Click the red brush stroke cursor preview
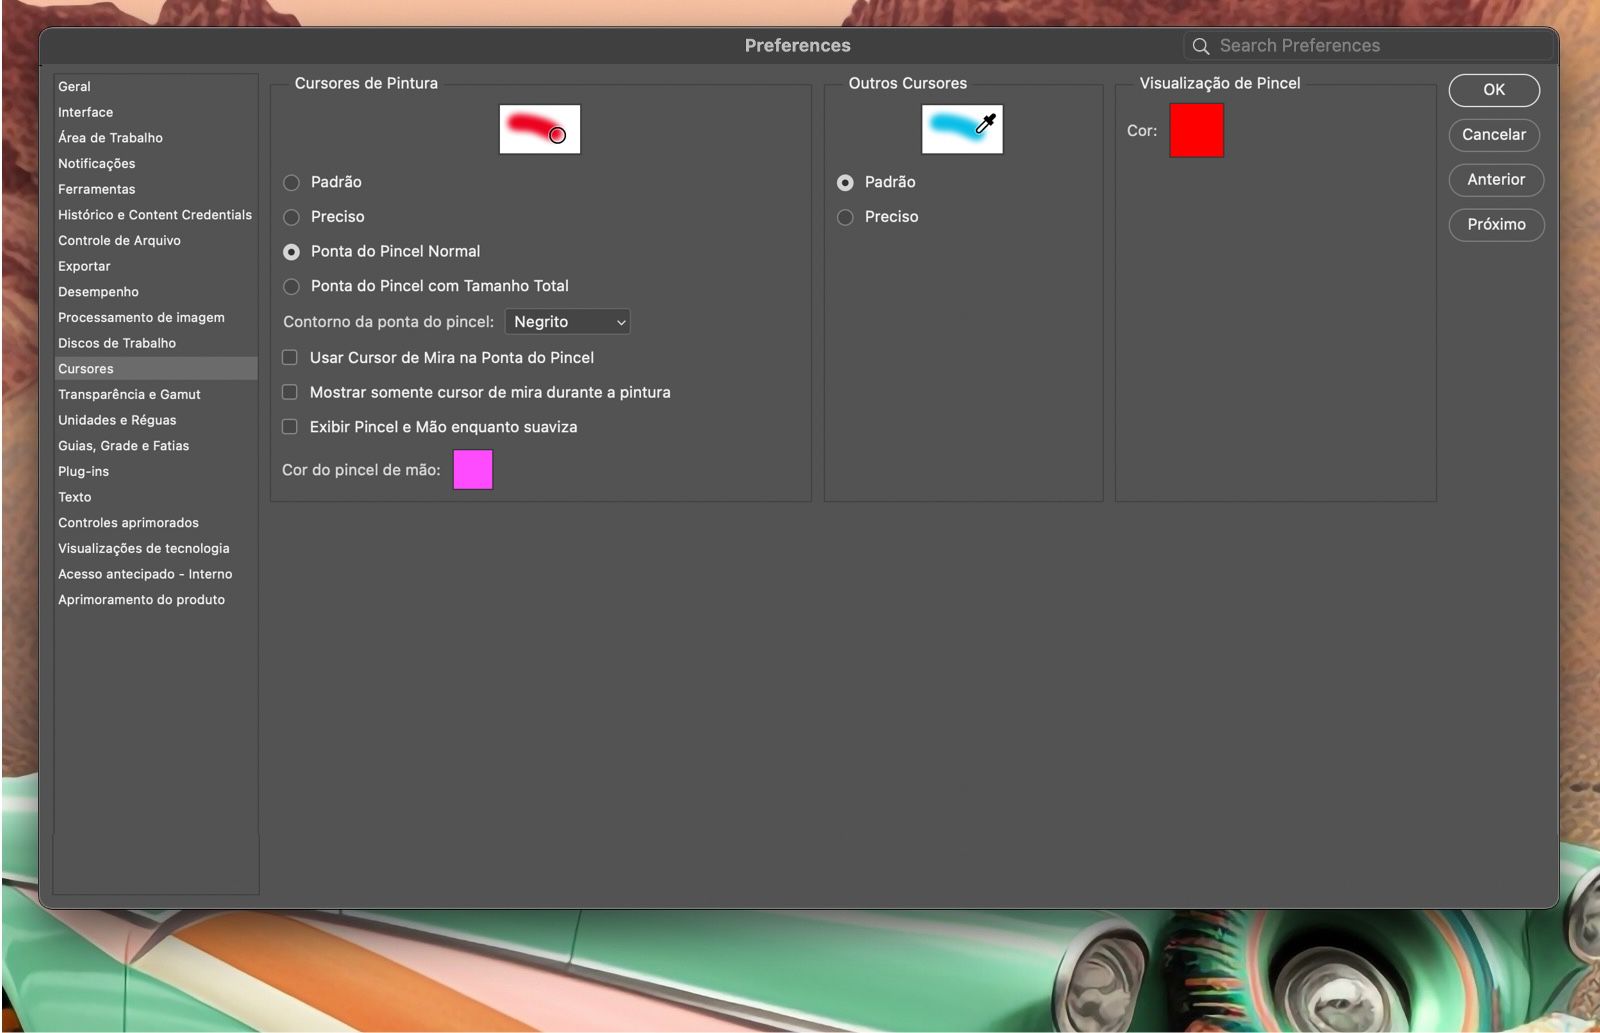 pos(539,128)
